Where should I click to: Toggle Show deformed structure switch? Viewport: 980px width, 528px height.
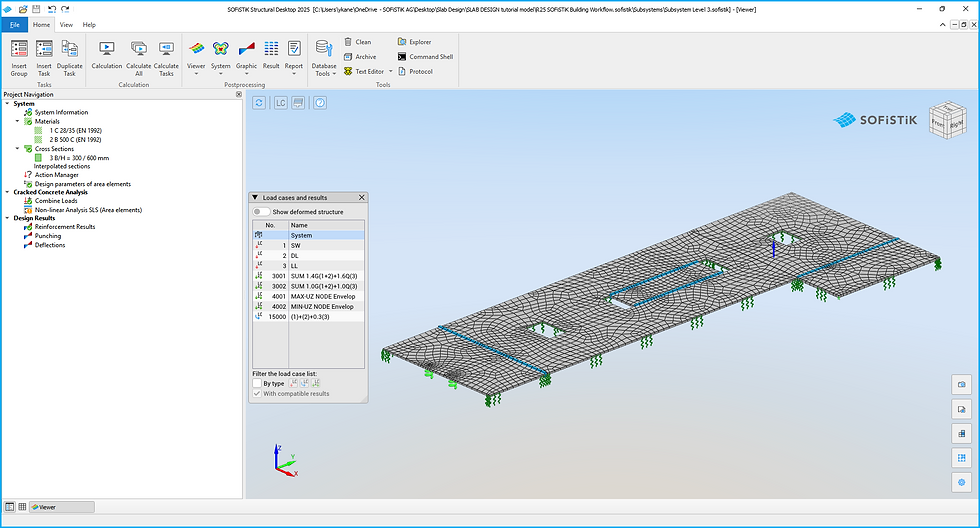261,212
